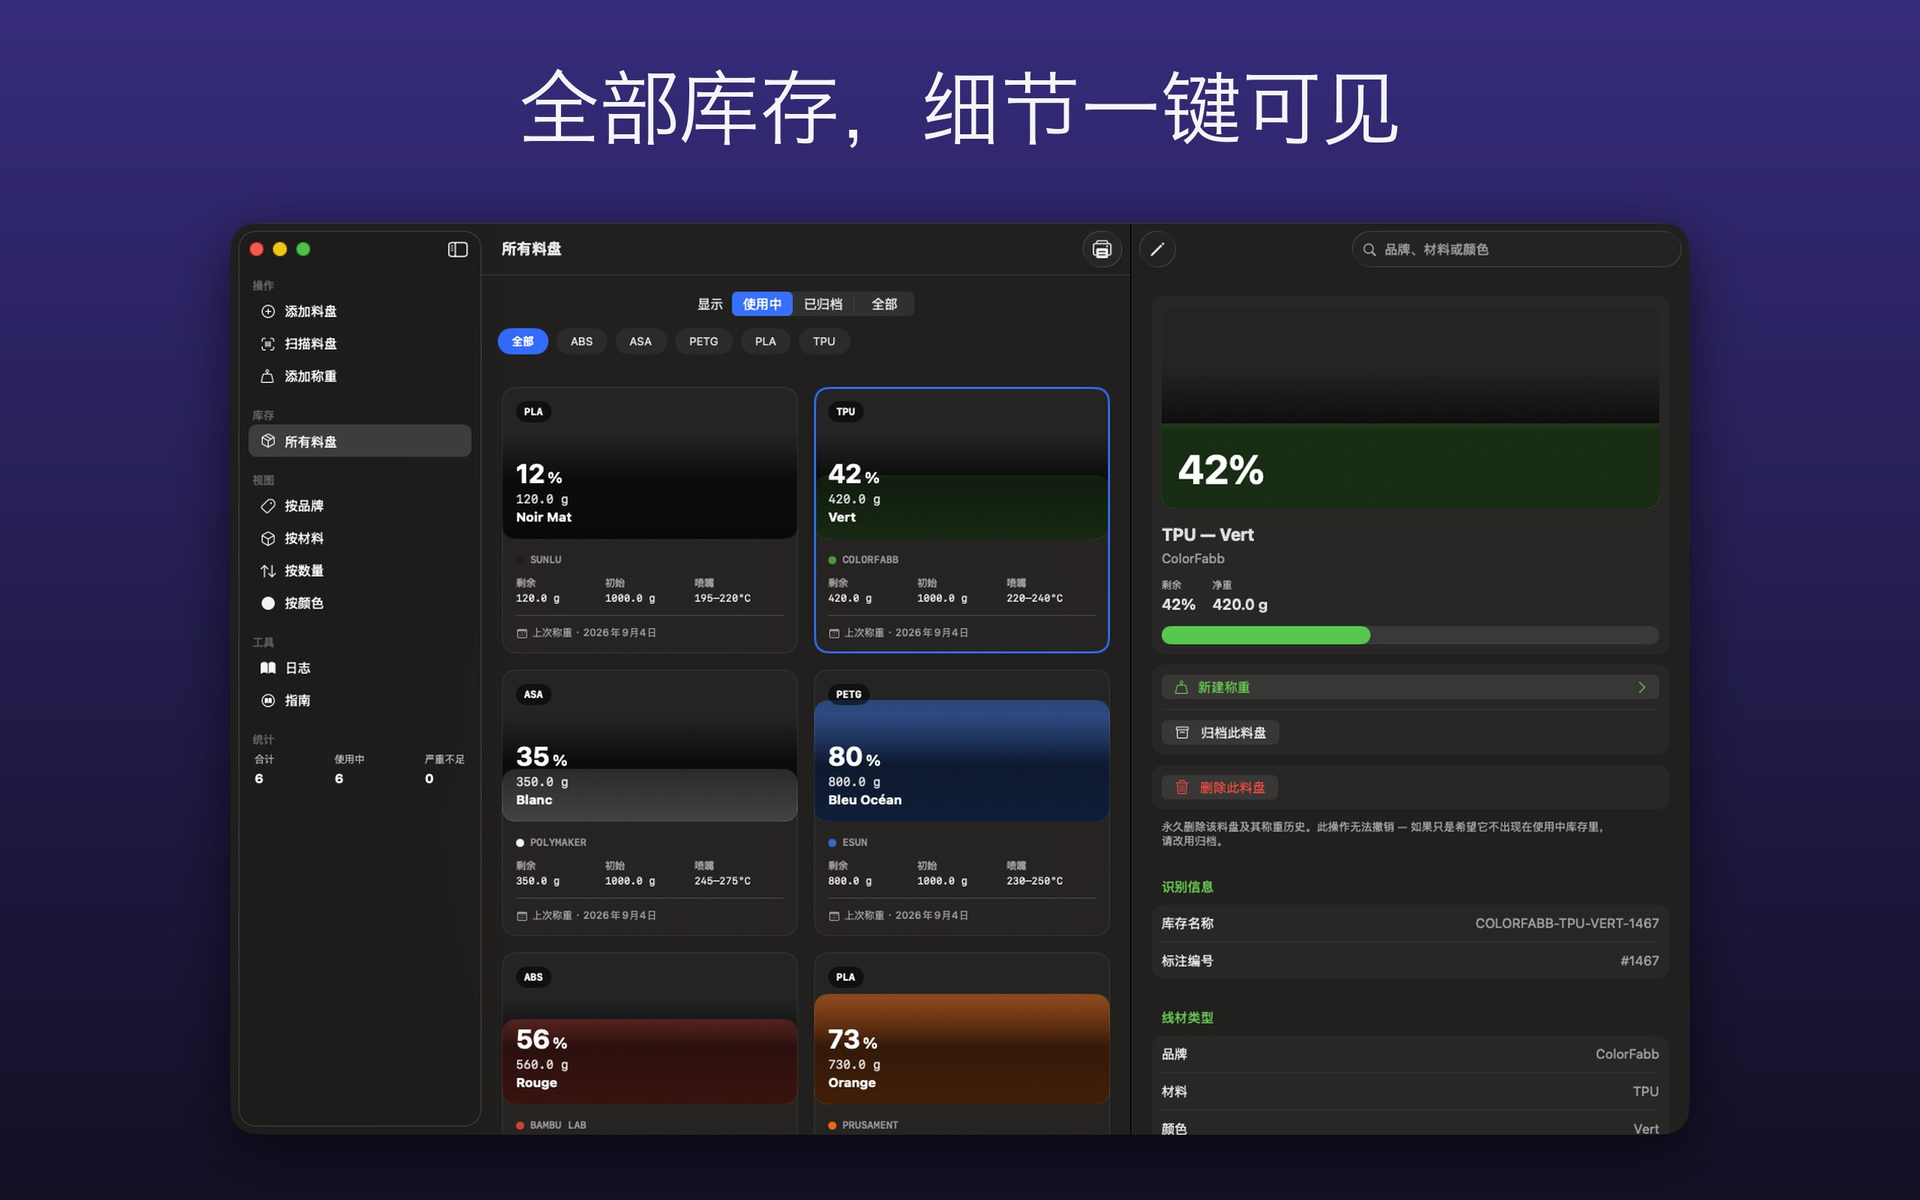Click the 按材料 cube icon
This screenshot has height=1200, width=1920.
pos(268,538)
